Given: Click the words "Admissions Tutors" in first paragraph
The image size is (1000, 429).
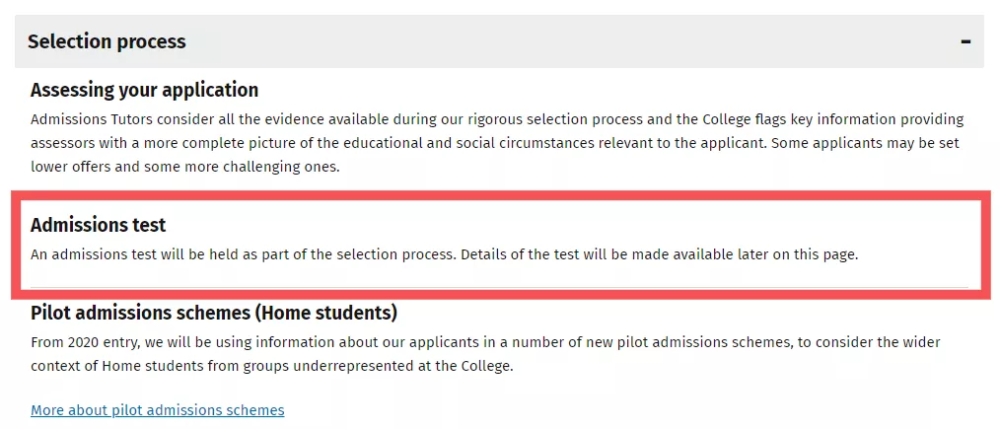Looking at the screenshot, I should point(89,119).
